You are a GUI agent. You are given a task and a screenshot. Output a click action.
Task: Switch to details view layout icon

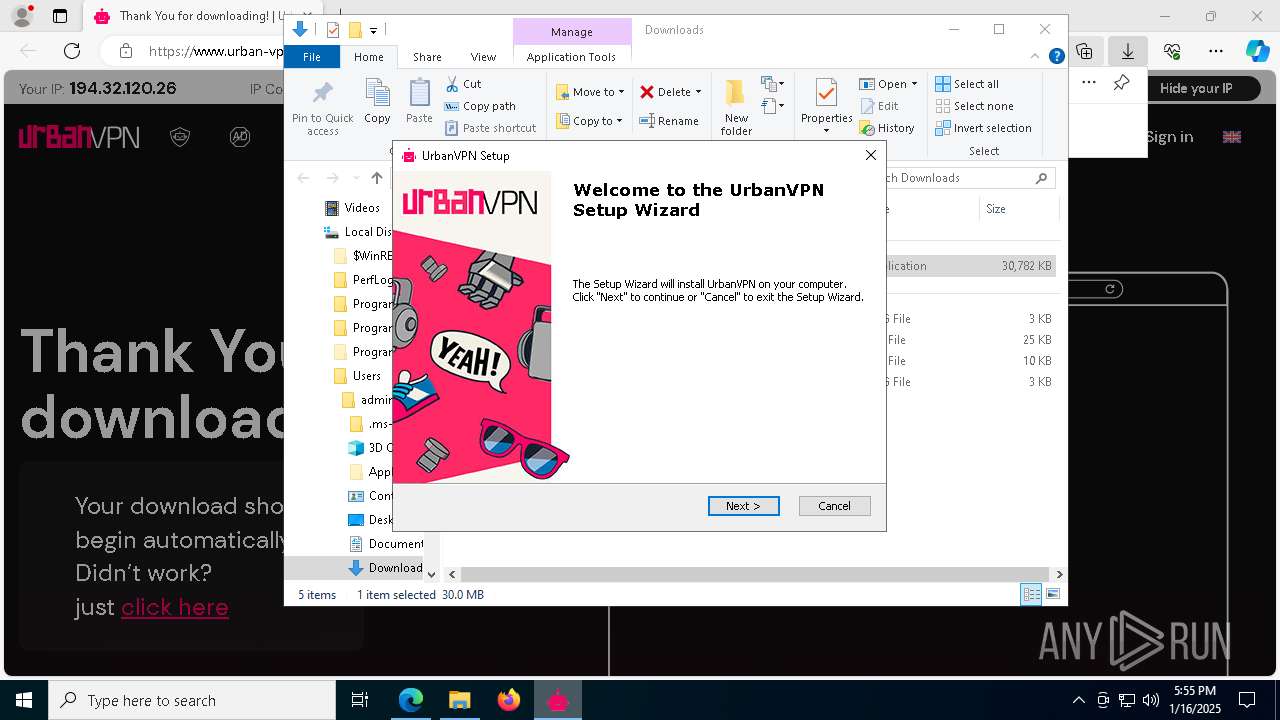click(x=1031, y=594)
